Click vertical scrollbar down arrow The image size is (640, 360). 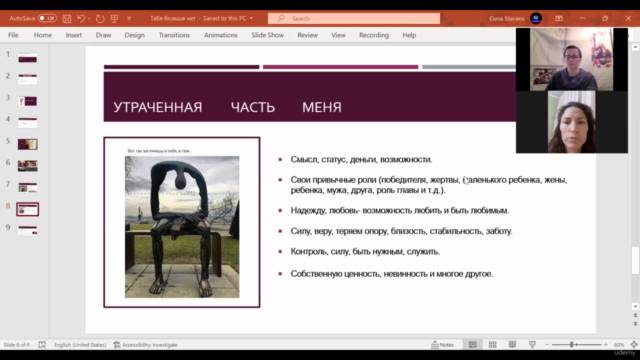[635, 307]
